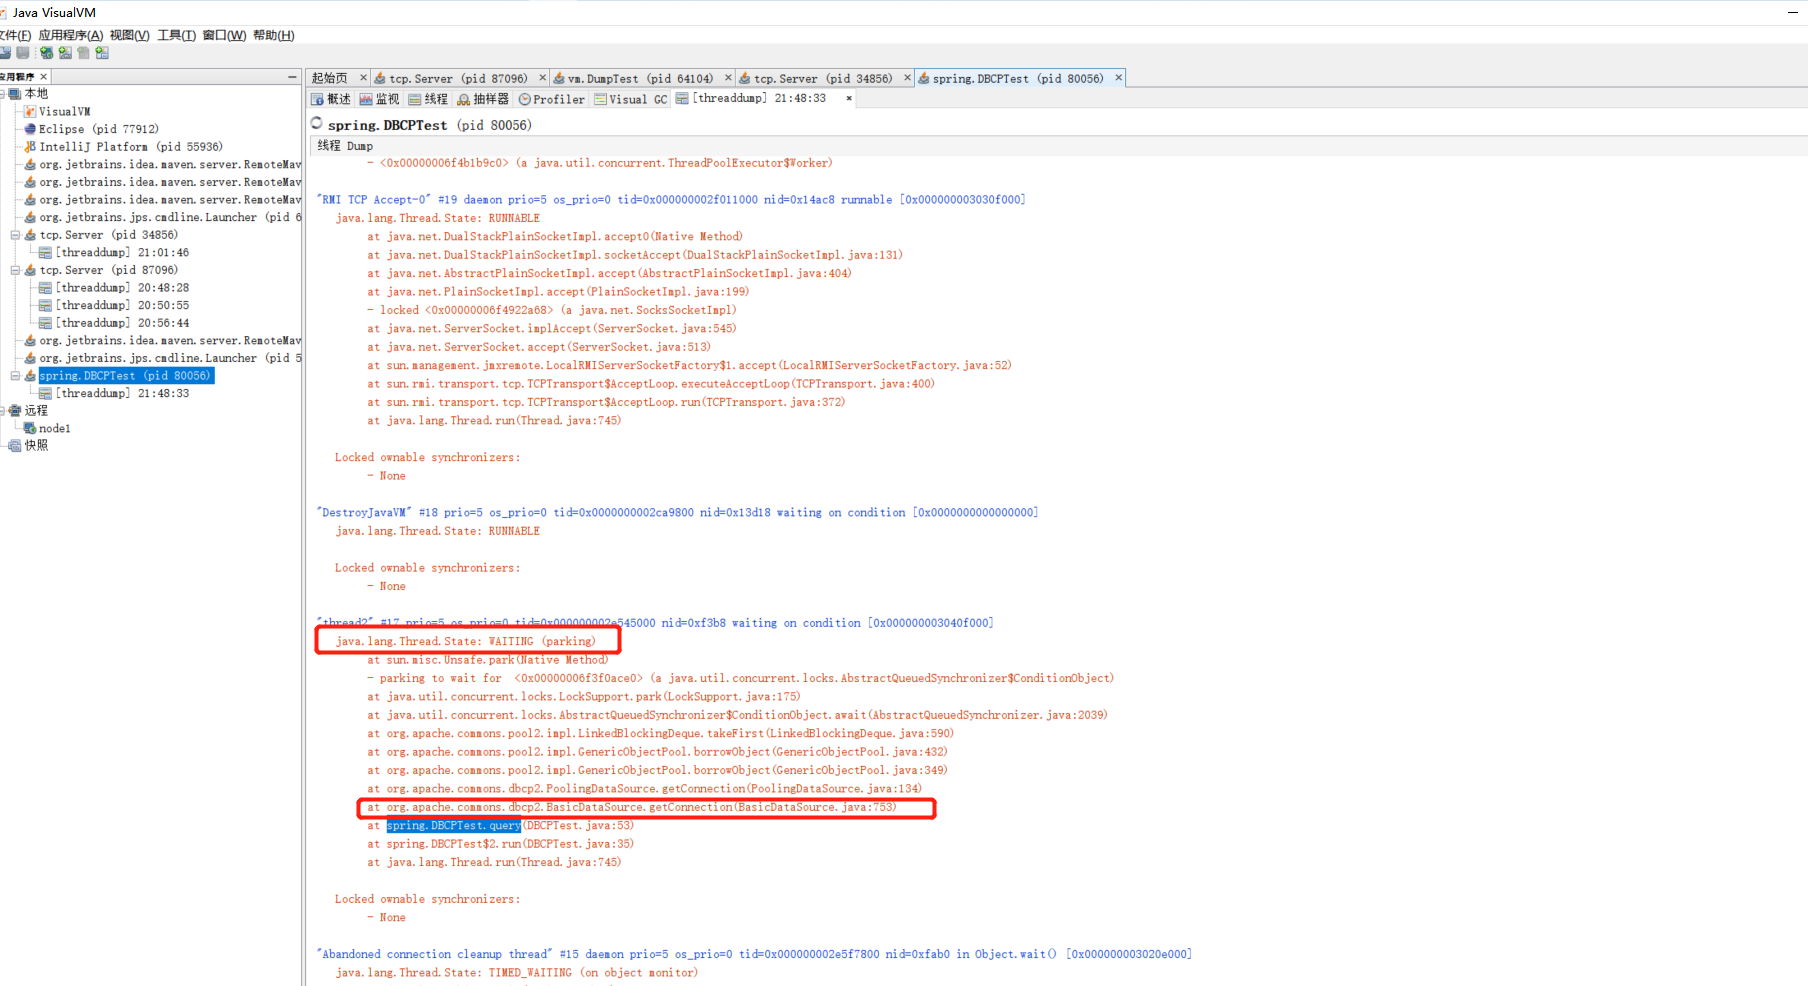The height and width of the screenshot is (986, 1808).
Task: Open the 视图(V) menu
Action: pyautogui.click(x=129, y=35)
